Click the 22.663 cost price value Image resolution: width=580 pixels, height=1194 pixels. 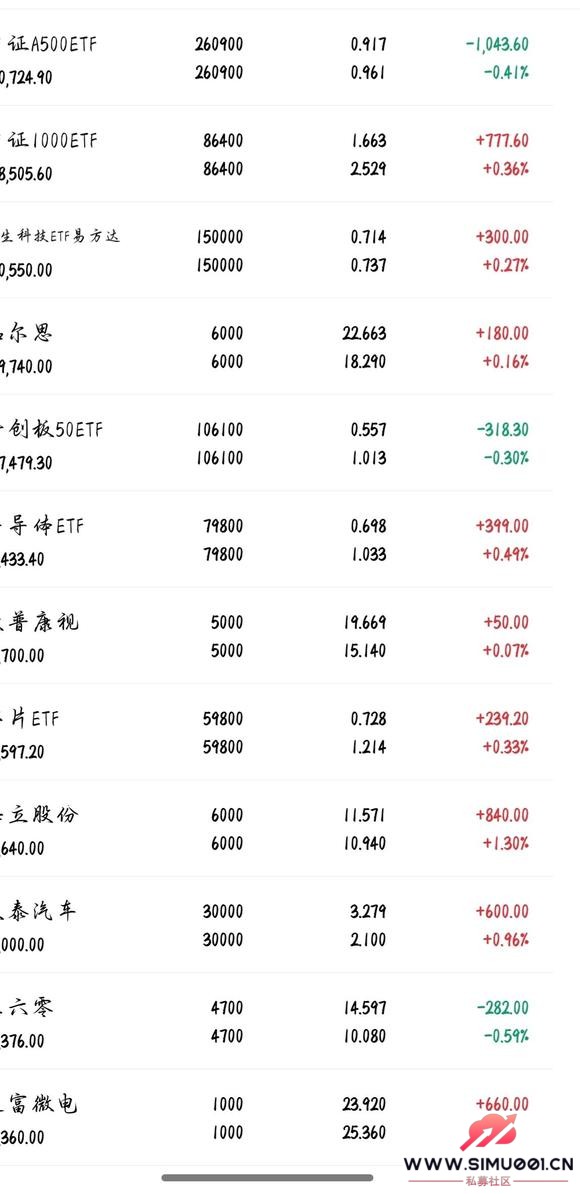(365, 334)
